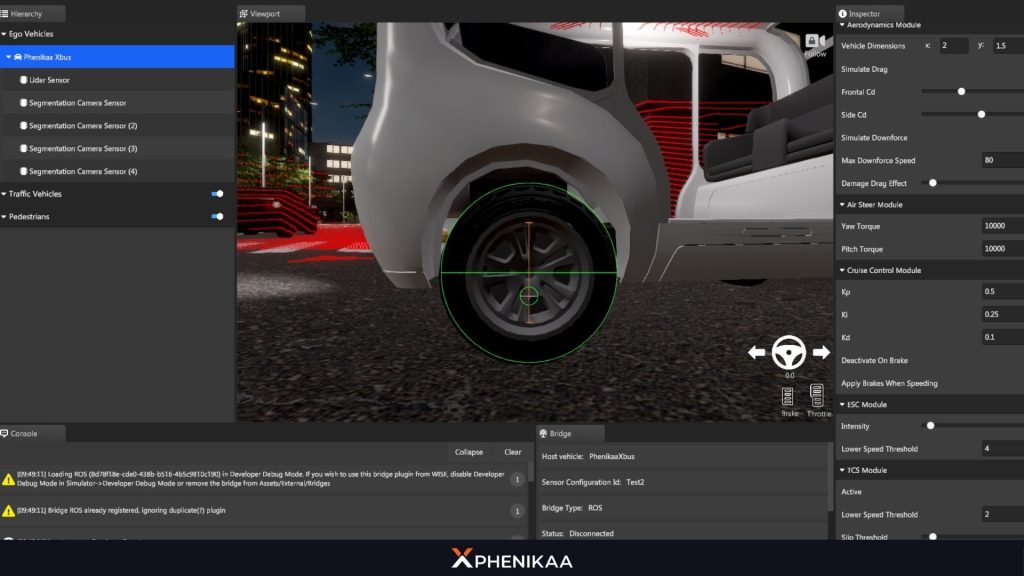Click the Max Downforce Speed field

1002,160
